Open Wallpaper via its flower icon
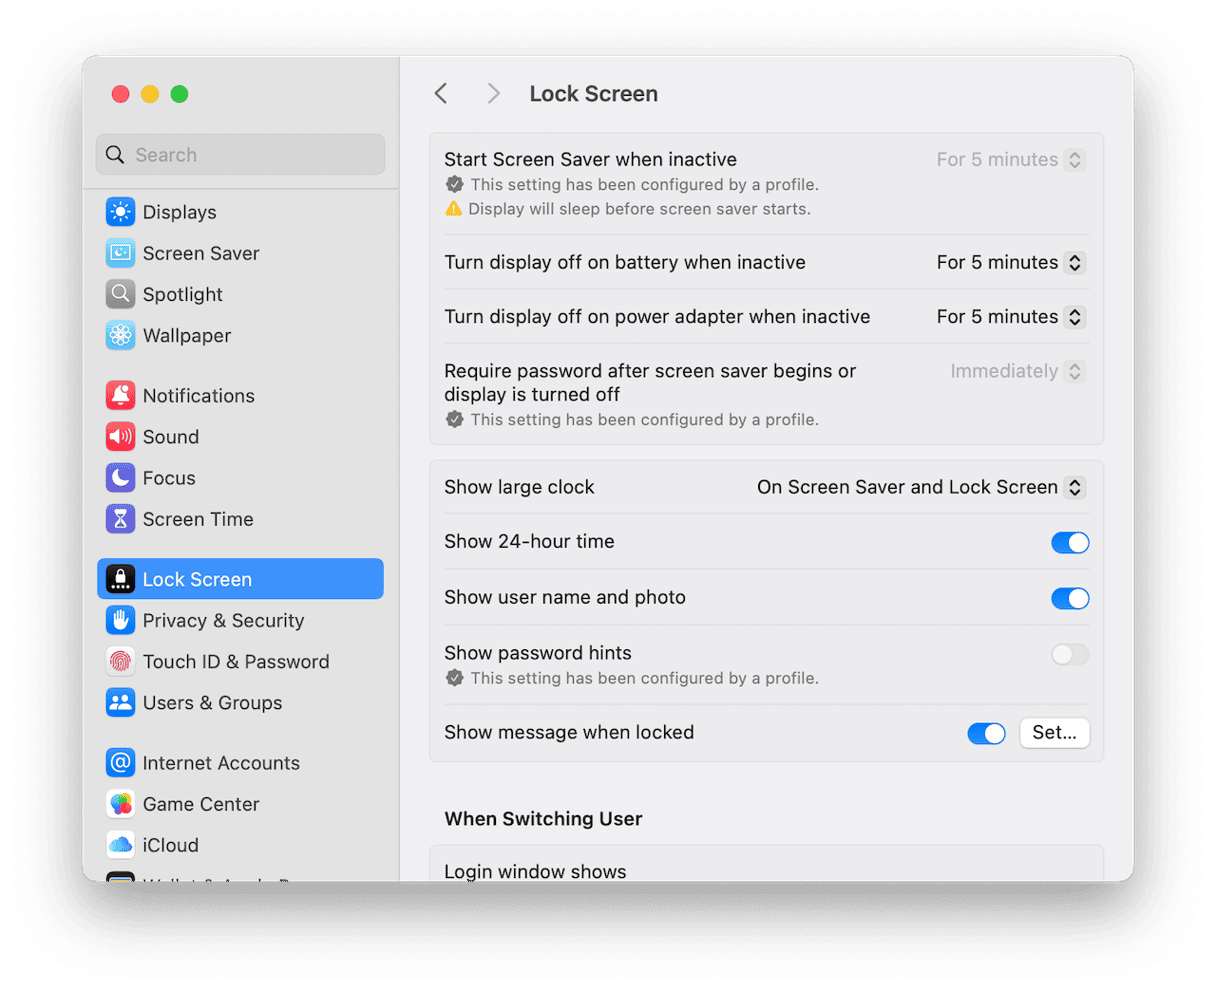1216x990 pixels. [120, 335]
